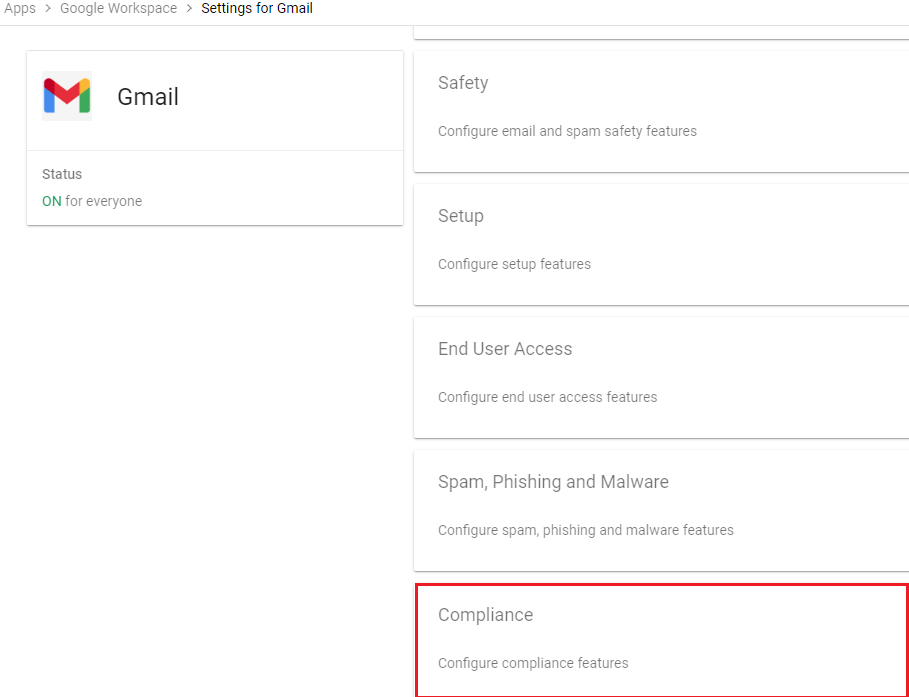Click the partially visible card above Safety
The image size is (909, 697).
tap(661, 32)
